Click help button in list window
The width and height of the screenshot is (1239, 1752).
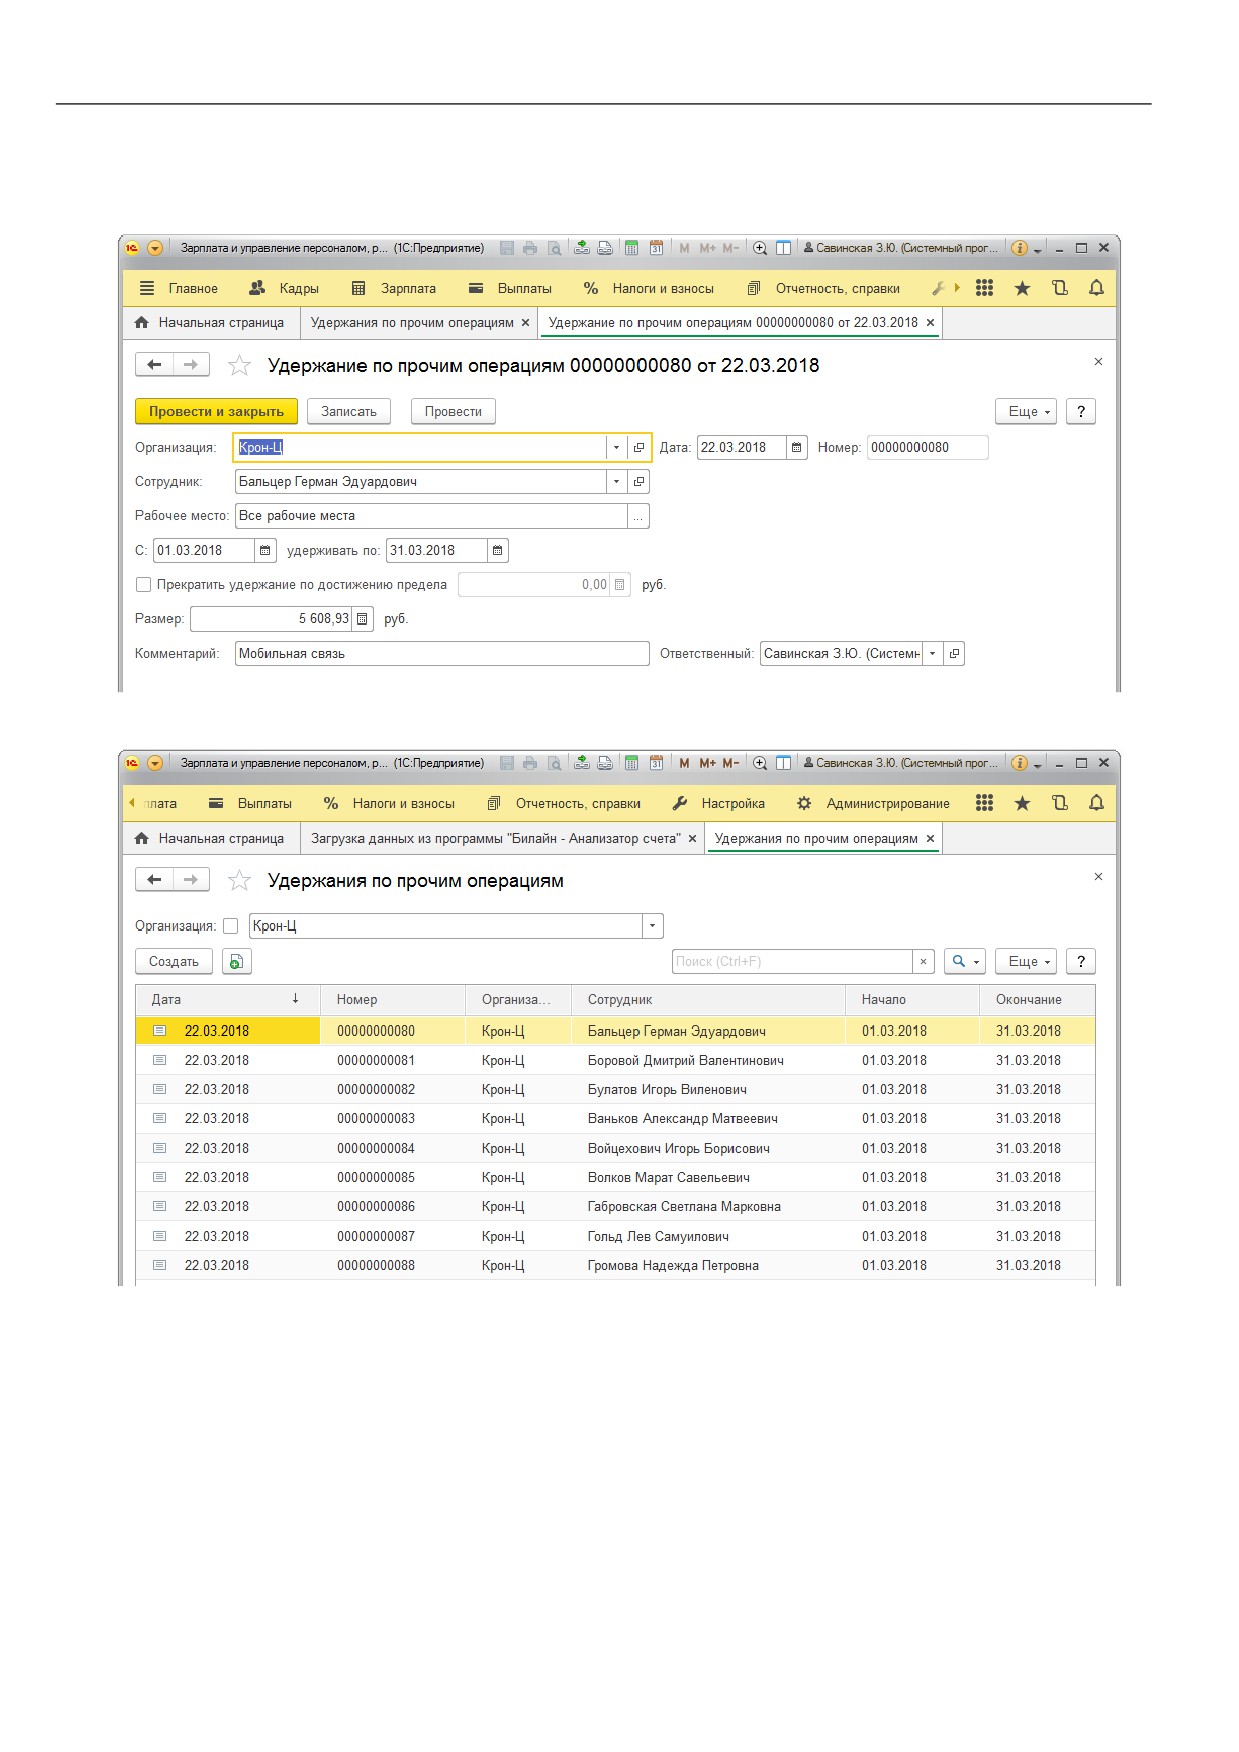[x=1081, y=961]
